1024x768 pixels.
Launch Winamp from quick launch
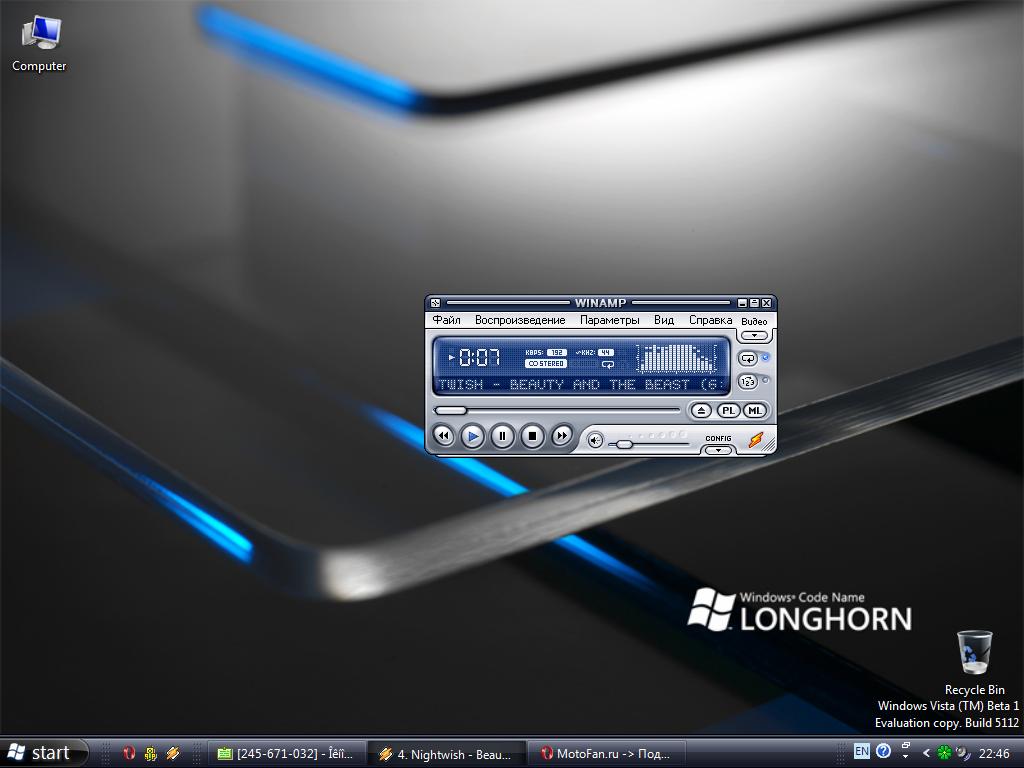pyautogui.click(x=172, y=754)
